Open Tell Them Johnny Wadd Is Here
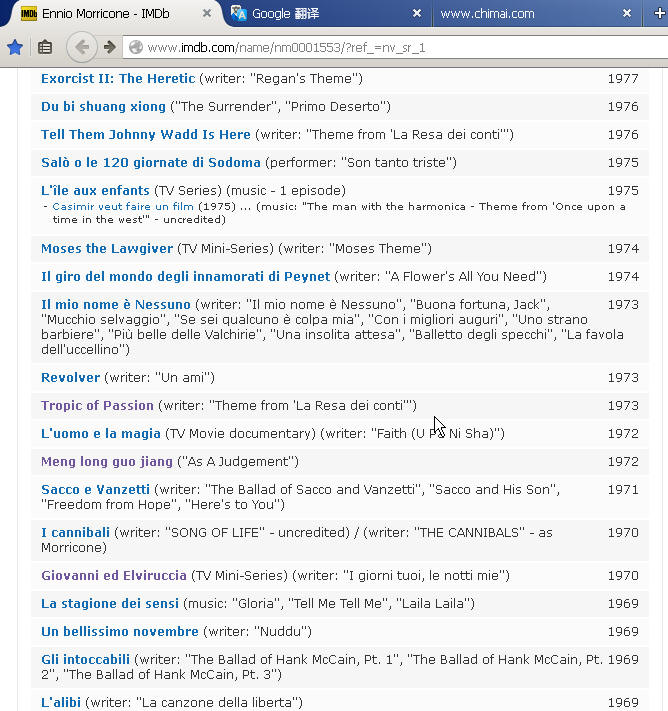Viewport: 668px width, 711px height. click(146, 135)
